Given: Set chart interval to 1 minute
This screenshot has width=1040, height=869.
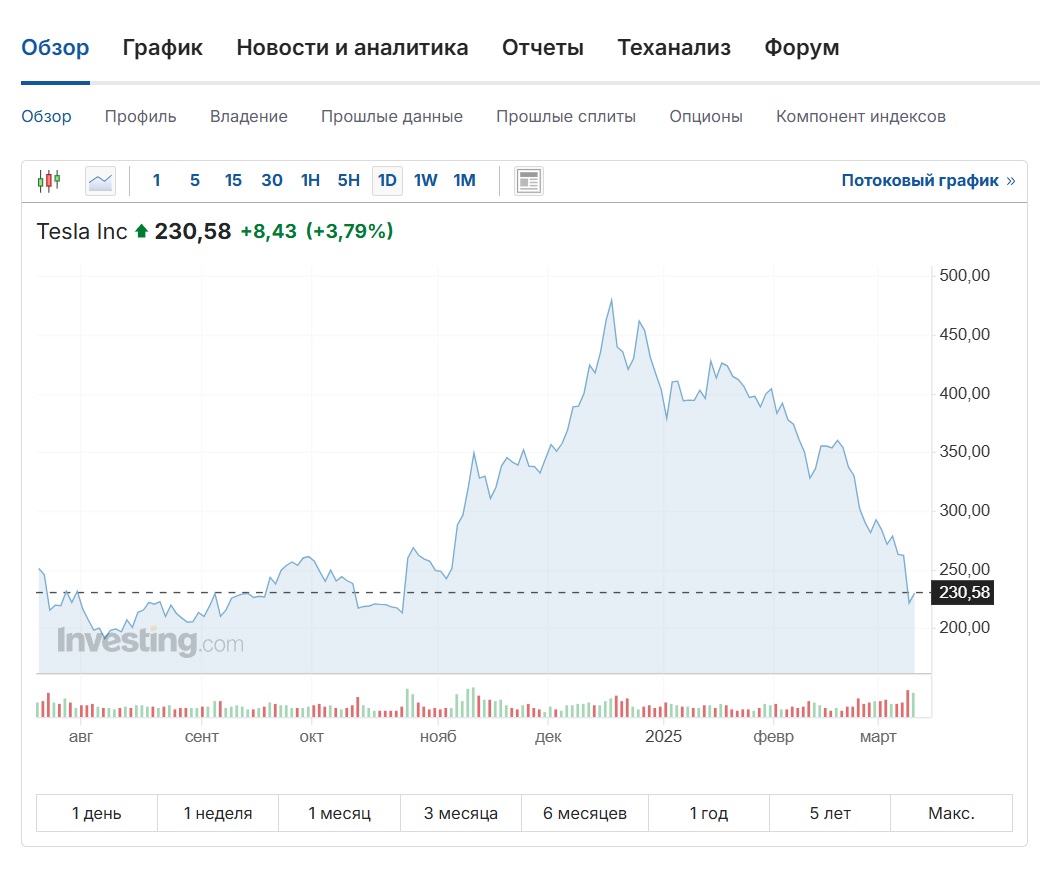Looking at the screenshot, I should pos(157,180).
